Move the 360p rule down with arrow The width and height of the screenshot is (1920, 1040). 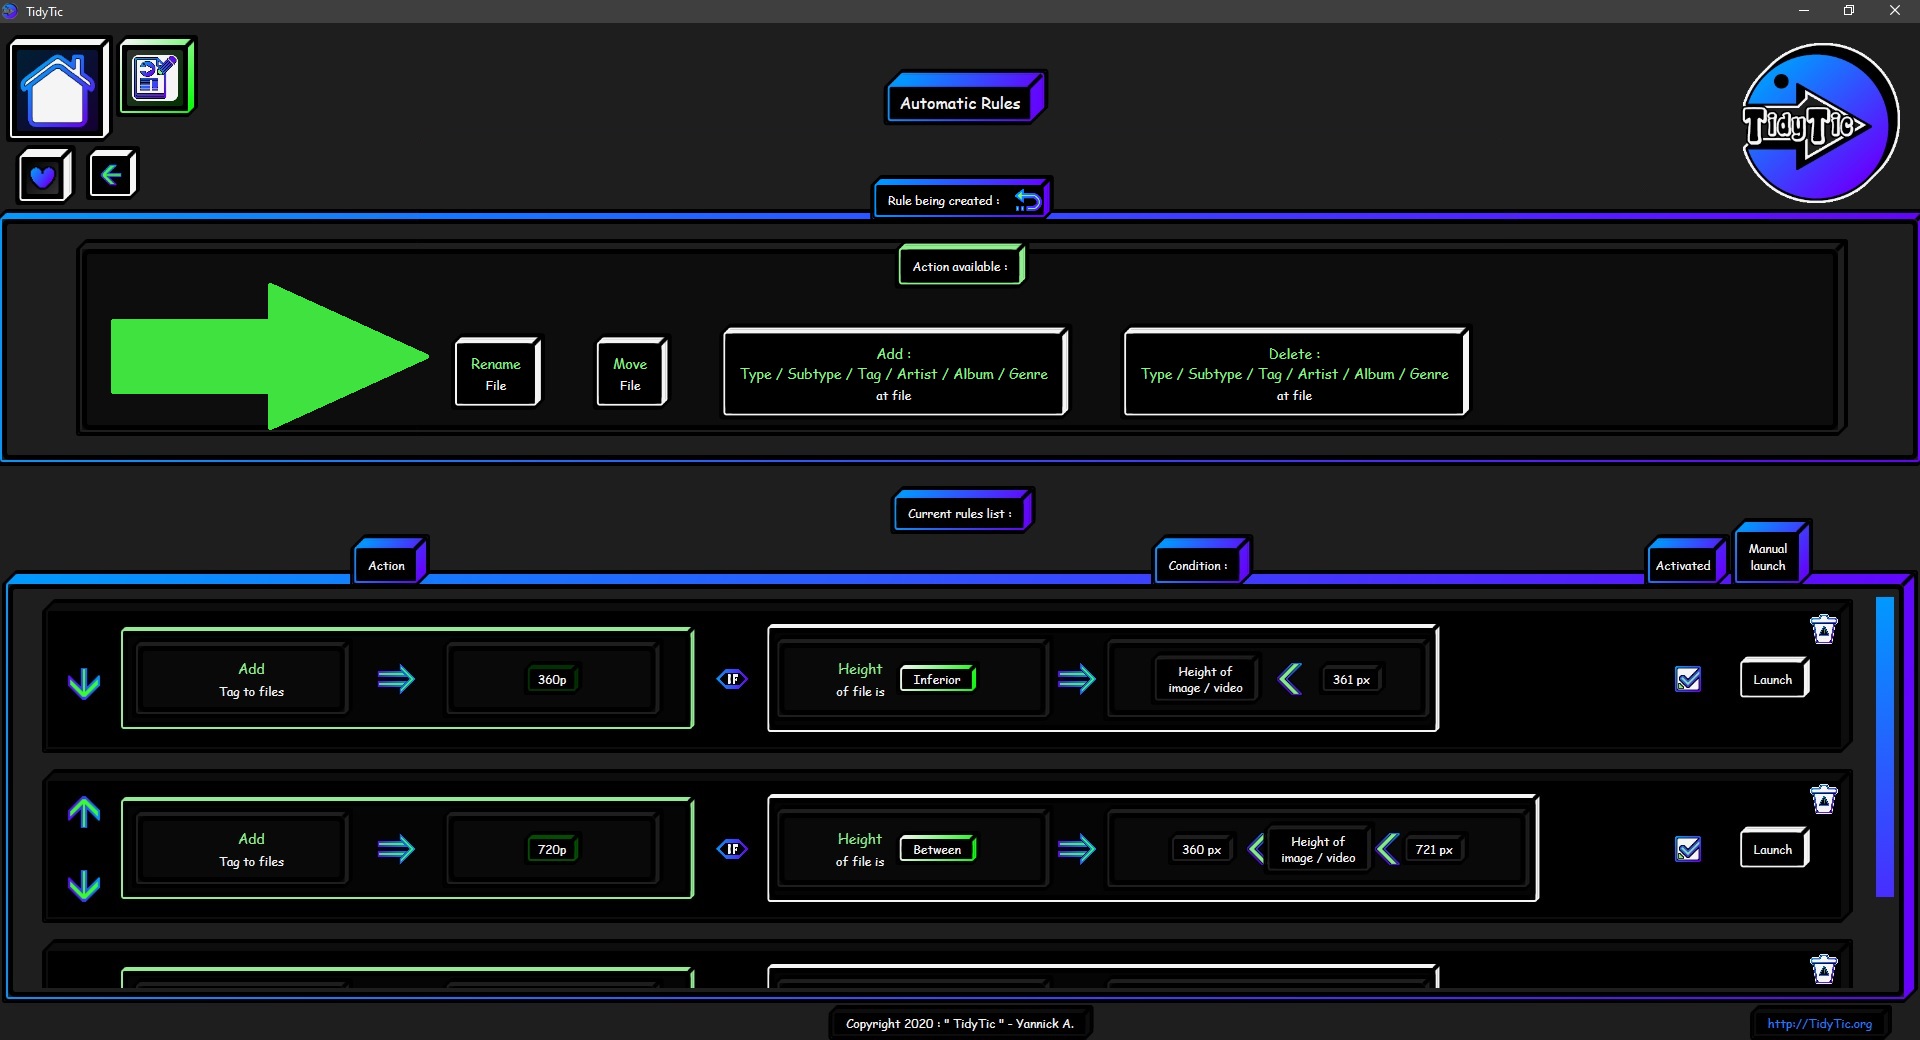[x=84, y=684]
